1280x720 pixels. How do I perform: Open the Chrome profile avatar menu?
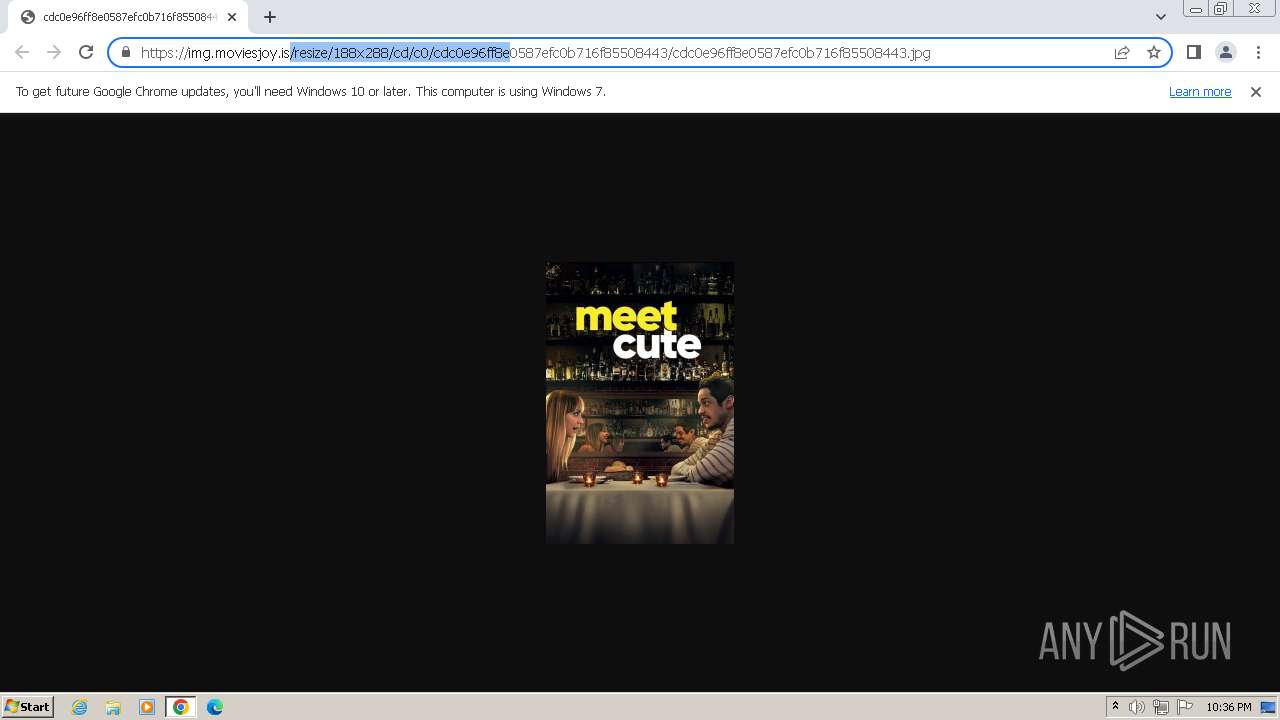1226,52
